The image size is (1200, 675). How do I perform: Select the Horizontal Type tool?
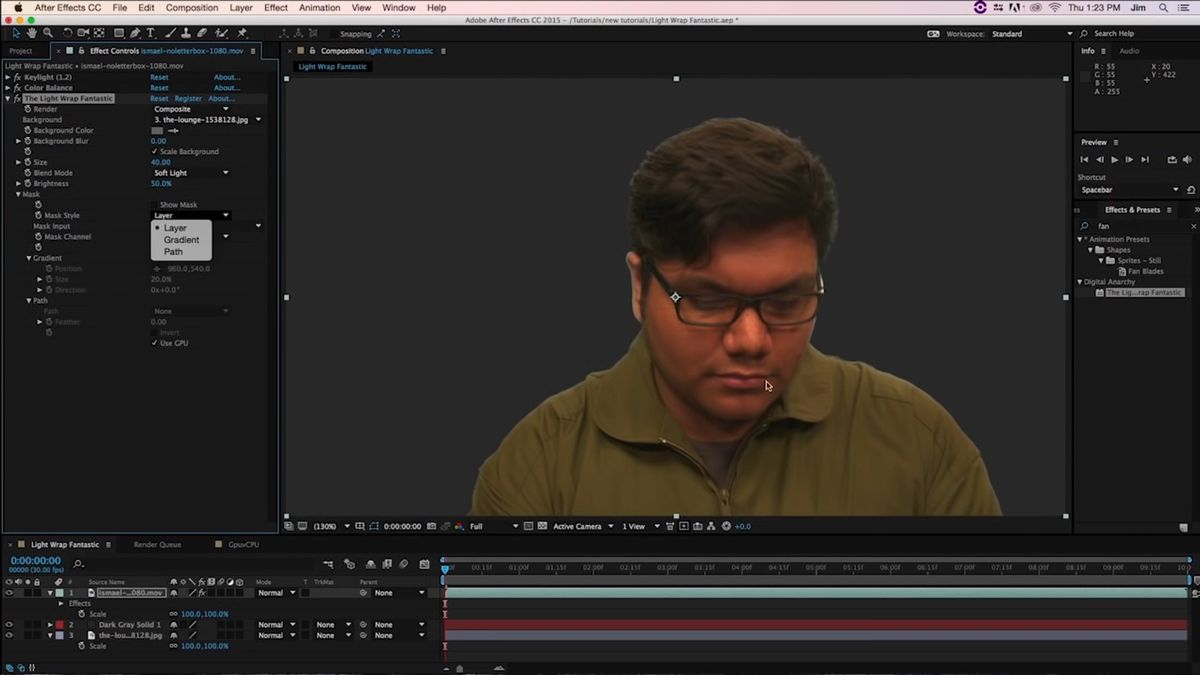(151, 33)
